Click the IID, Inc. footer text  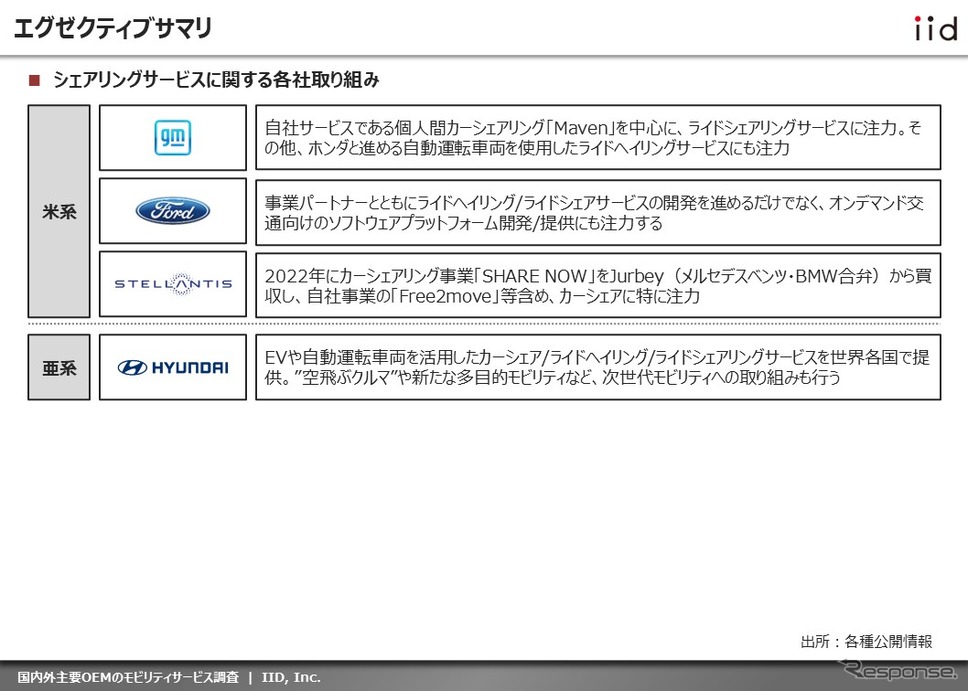click(291, 677)
